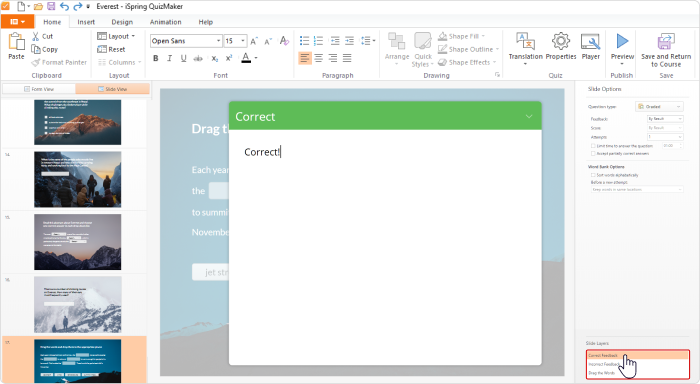This screenshot has height=384, width=700.
Task: Decrease the paragraph indent
Action: pos(334,41)
